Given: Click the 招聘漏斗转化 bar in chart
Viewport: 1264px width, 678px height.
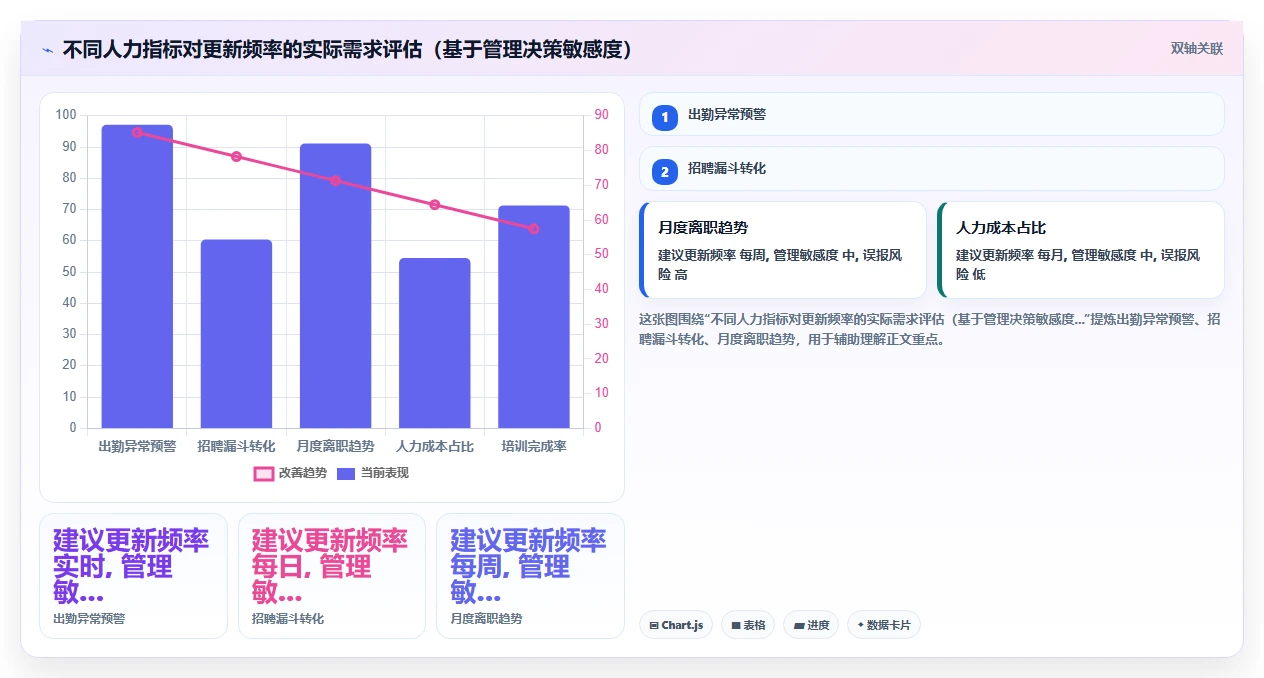Looking at the screenshot, I should click(236, 334).
